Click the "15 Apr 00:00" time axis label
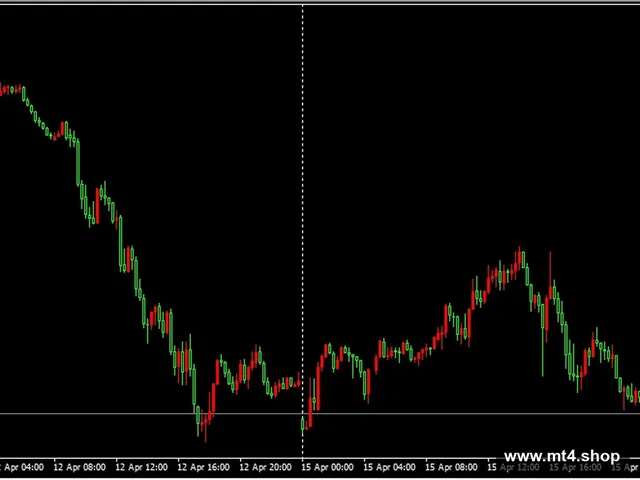 coord(328,467)
